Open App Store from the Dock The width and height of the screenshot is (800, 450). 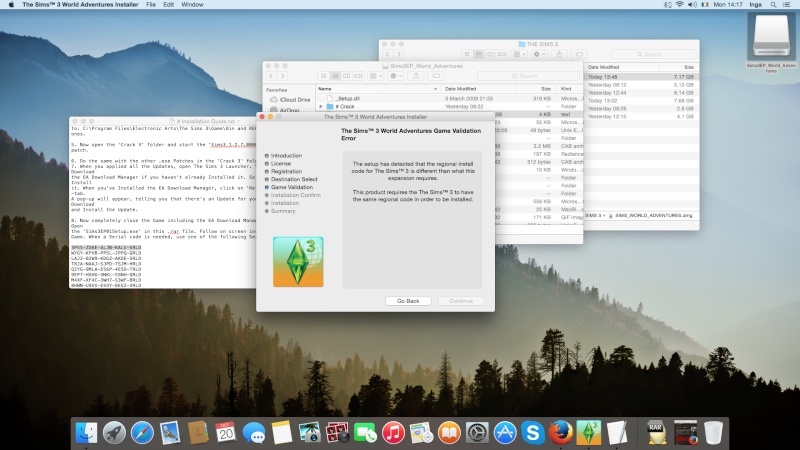tap(505, 433)
